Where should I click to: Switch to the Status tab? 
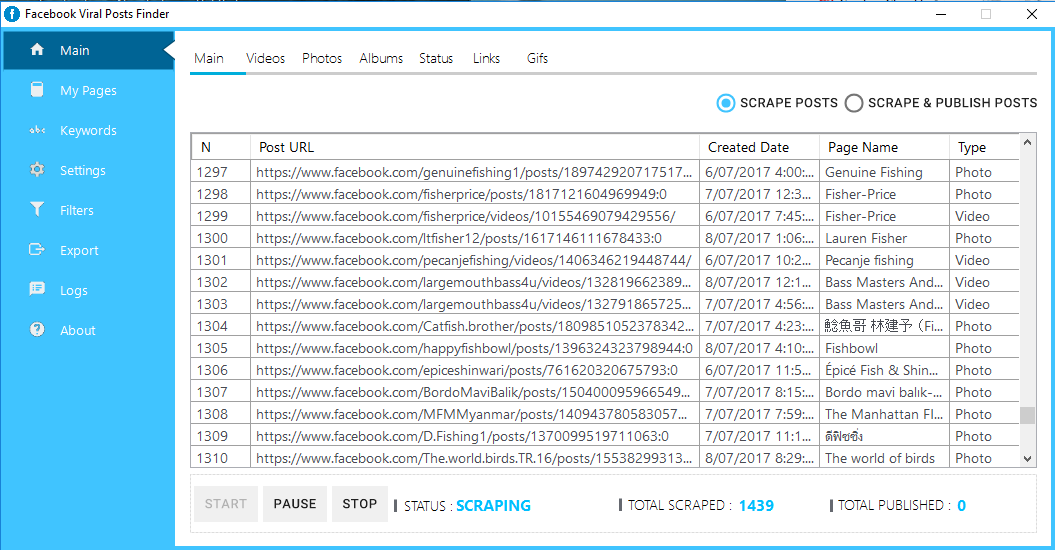tap(436, 59)
